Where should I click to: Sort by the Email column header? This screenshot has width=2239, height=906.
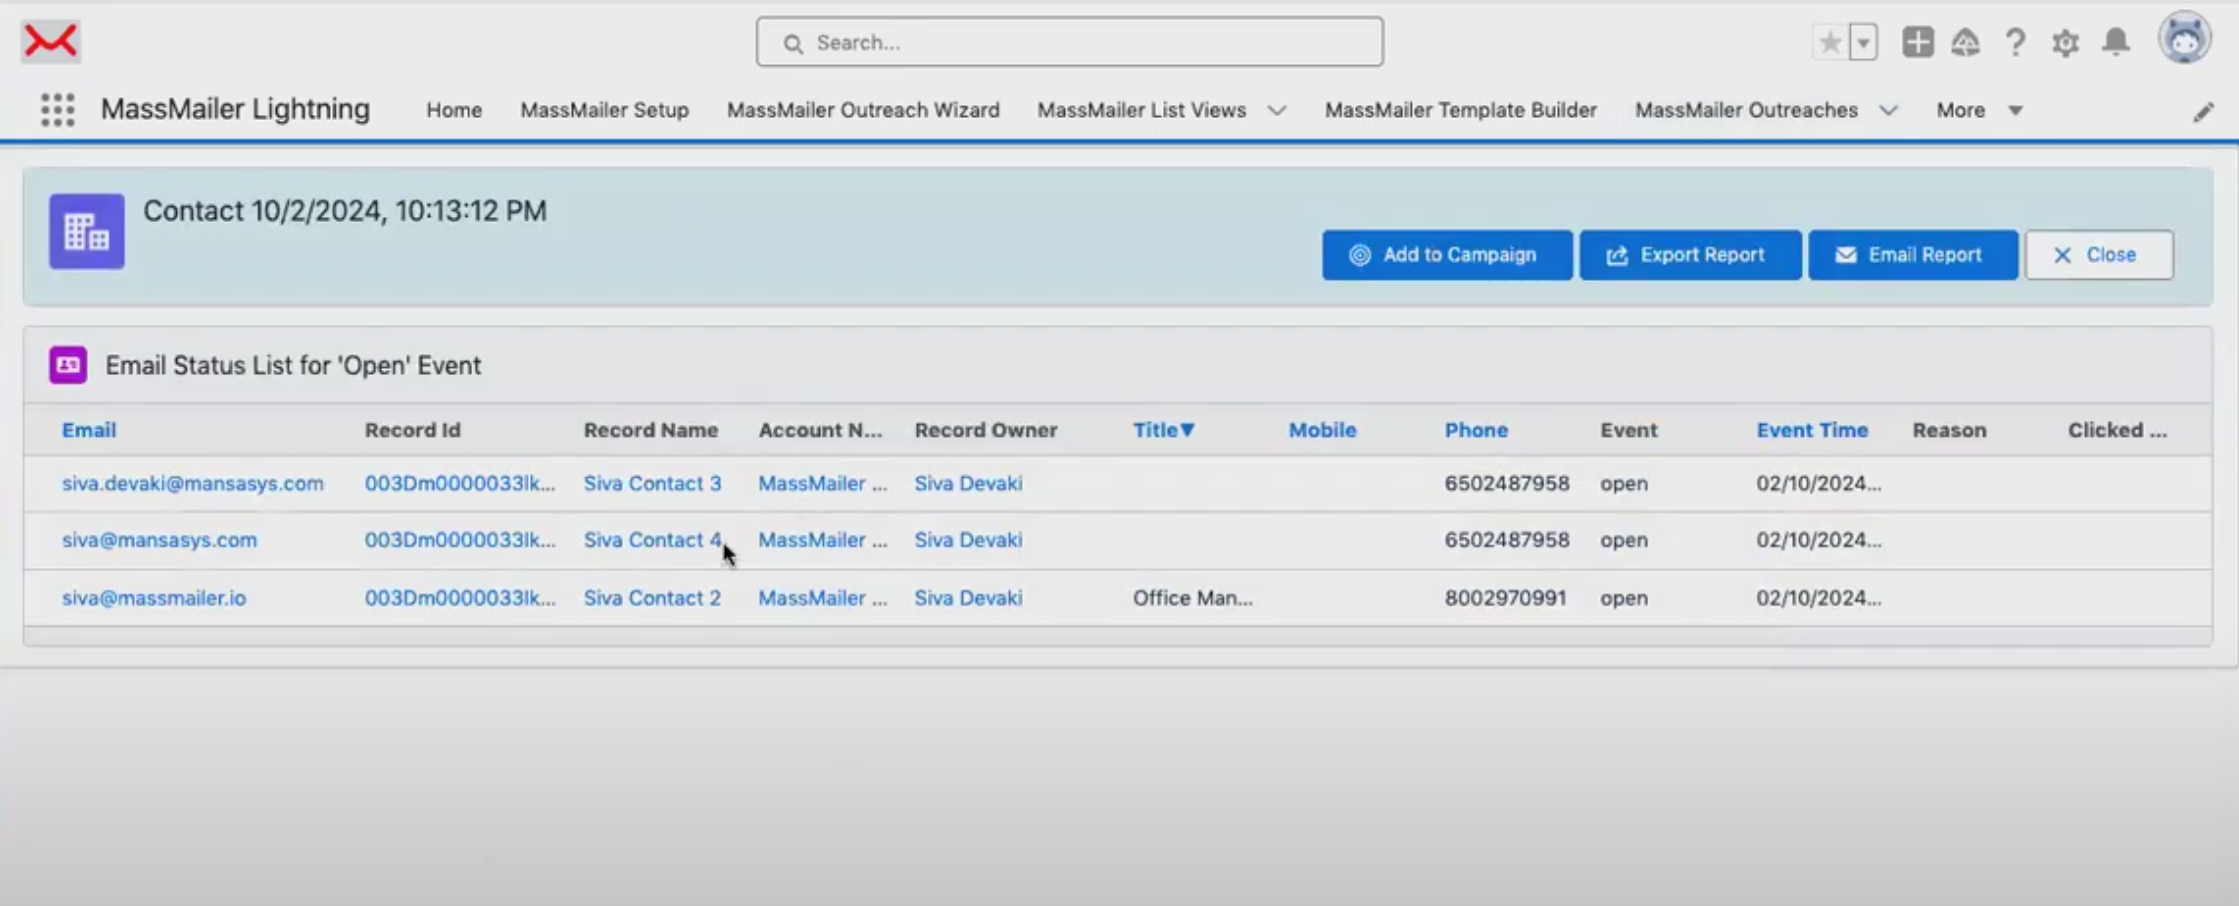click(89, 430)
